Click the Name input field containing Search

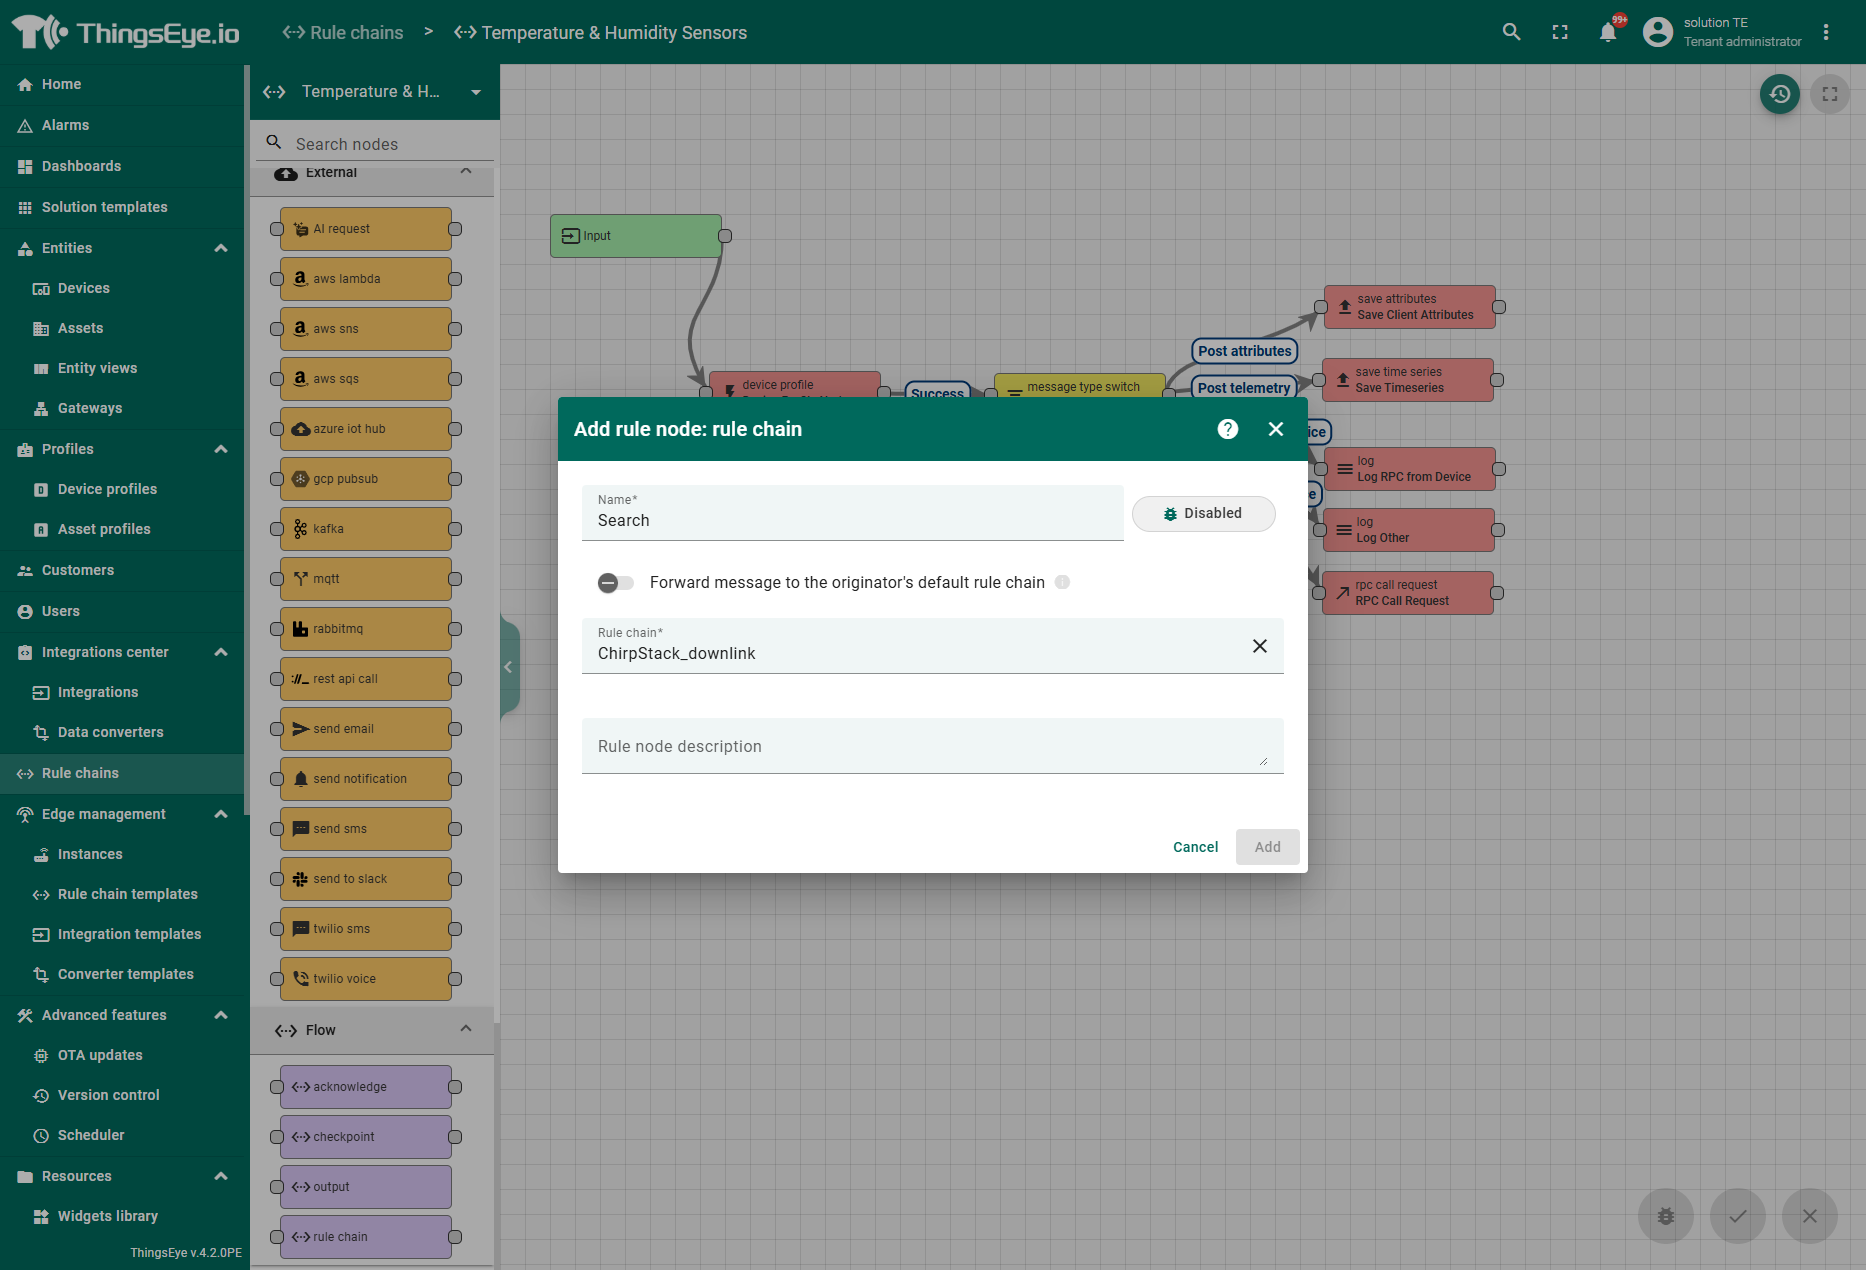pos(852,520)
